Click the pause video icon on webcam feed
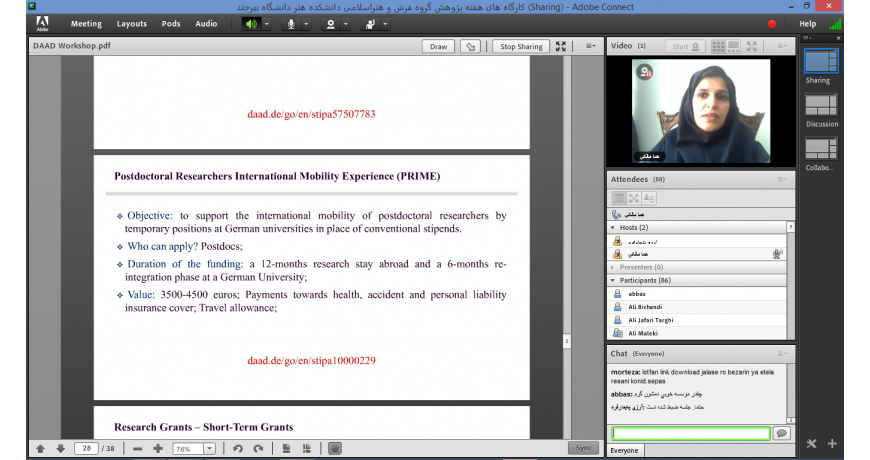This screenshot has width=870, height=460. 645,72
